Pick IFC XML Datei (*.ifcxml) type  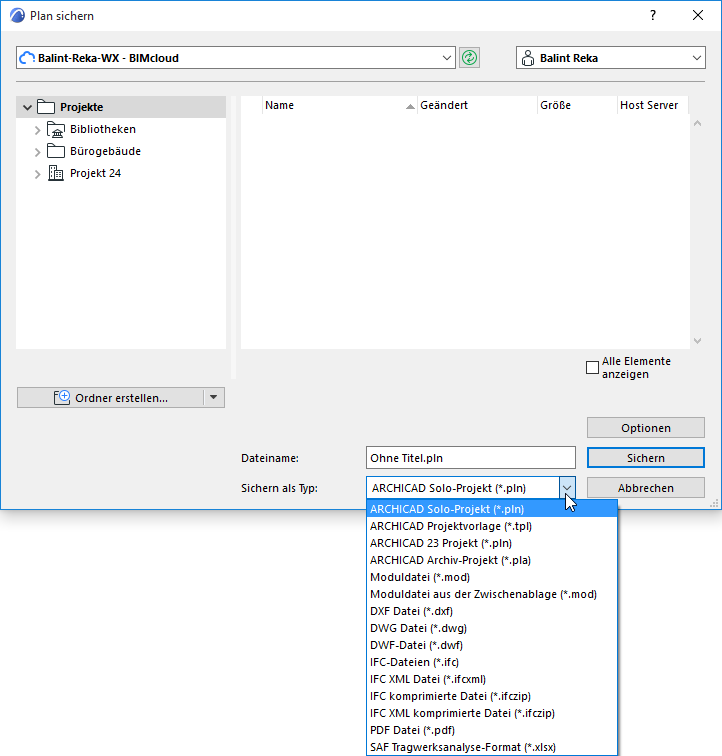(491, 679)
